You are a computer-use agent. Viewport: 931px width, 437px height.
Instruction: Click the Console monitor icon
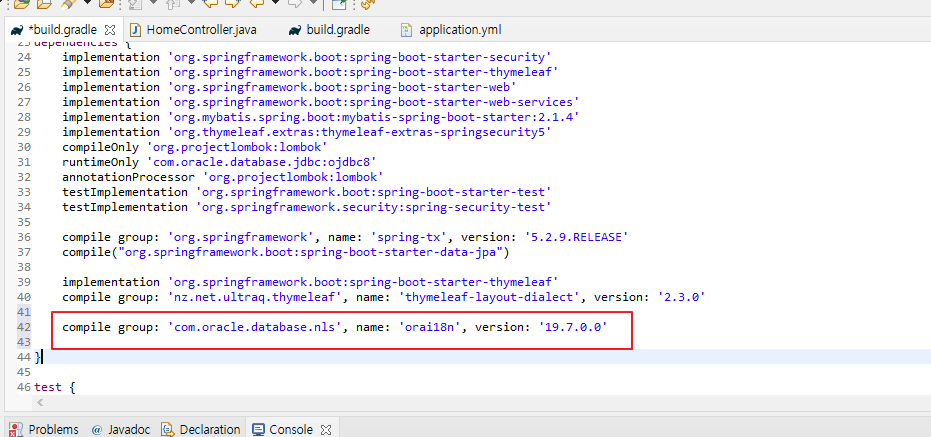(x=258, y=429)
